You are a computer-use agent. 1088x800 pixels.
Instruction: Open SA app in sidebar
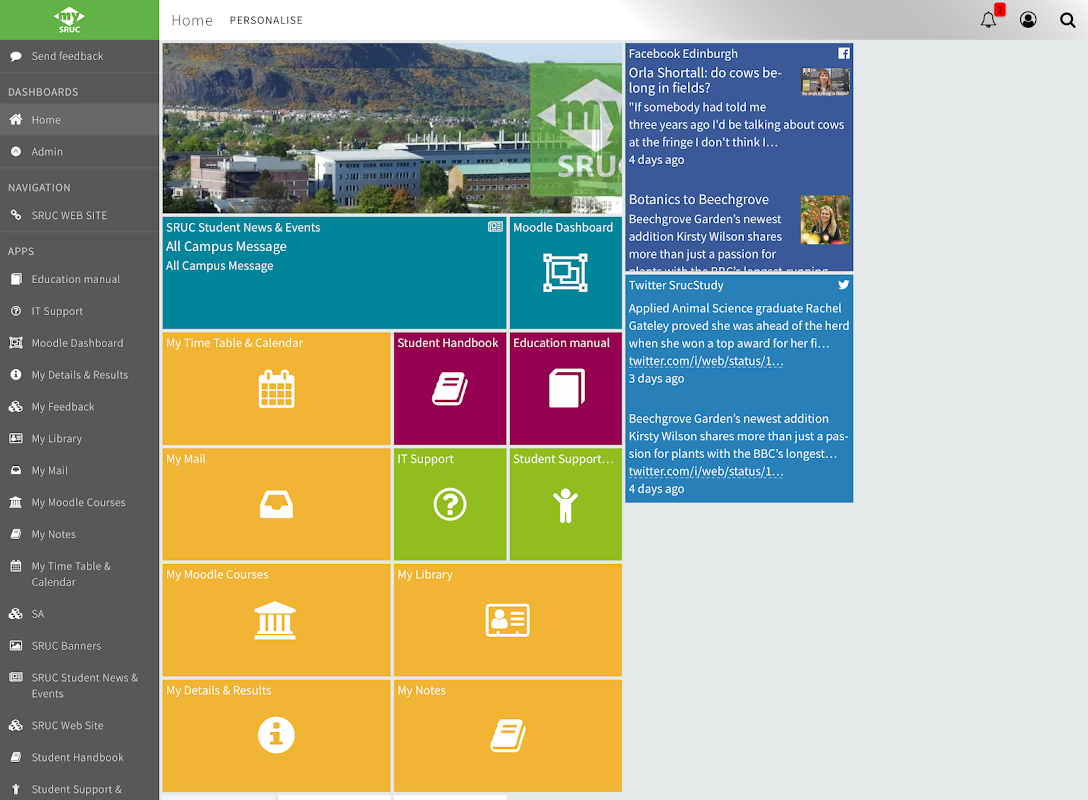pyautogui.click(x=79, y=614)
